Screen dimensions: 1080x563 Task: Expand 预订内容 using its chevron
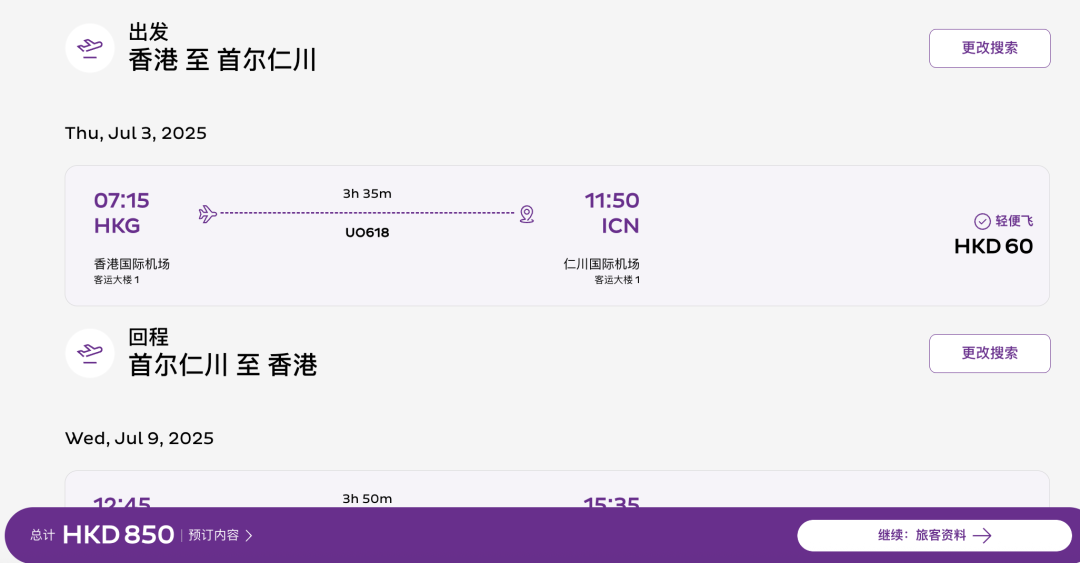(x=249, y=535)
